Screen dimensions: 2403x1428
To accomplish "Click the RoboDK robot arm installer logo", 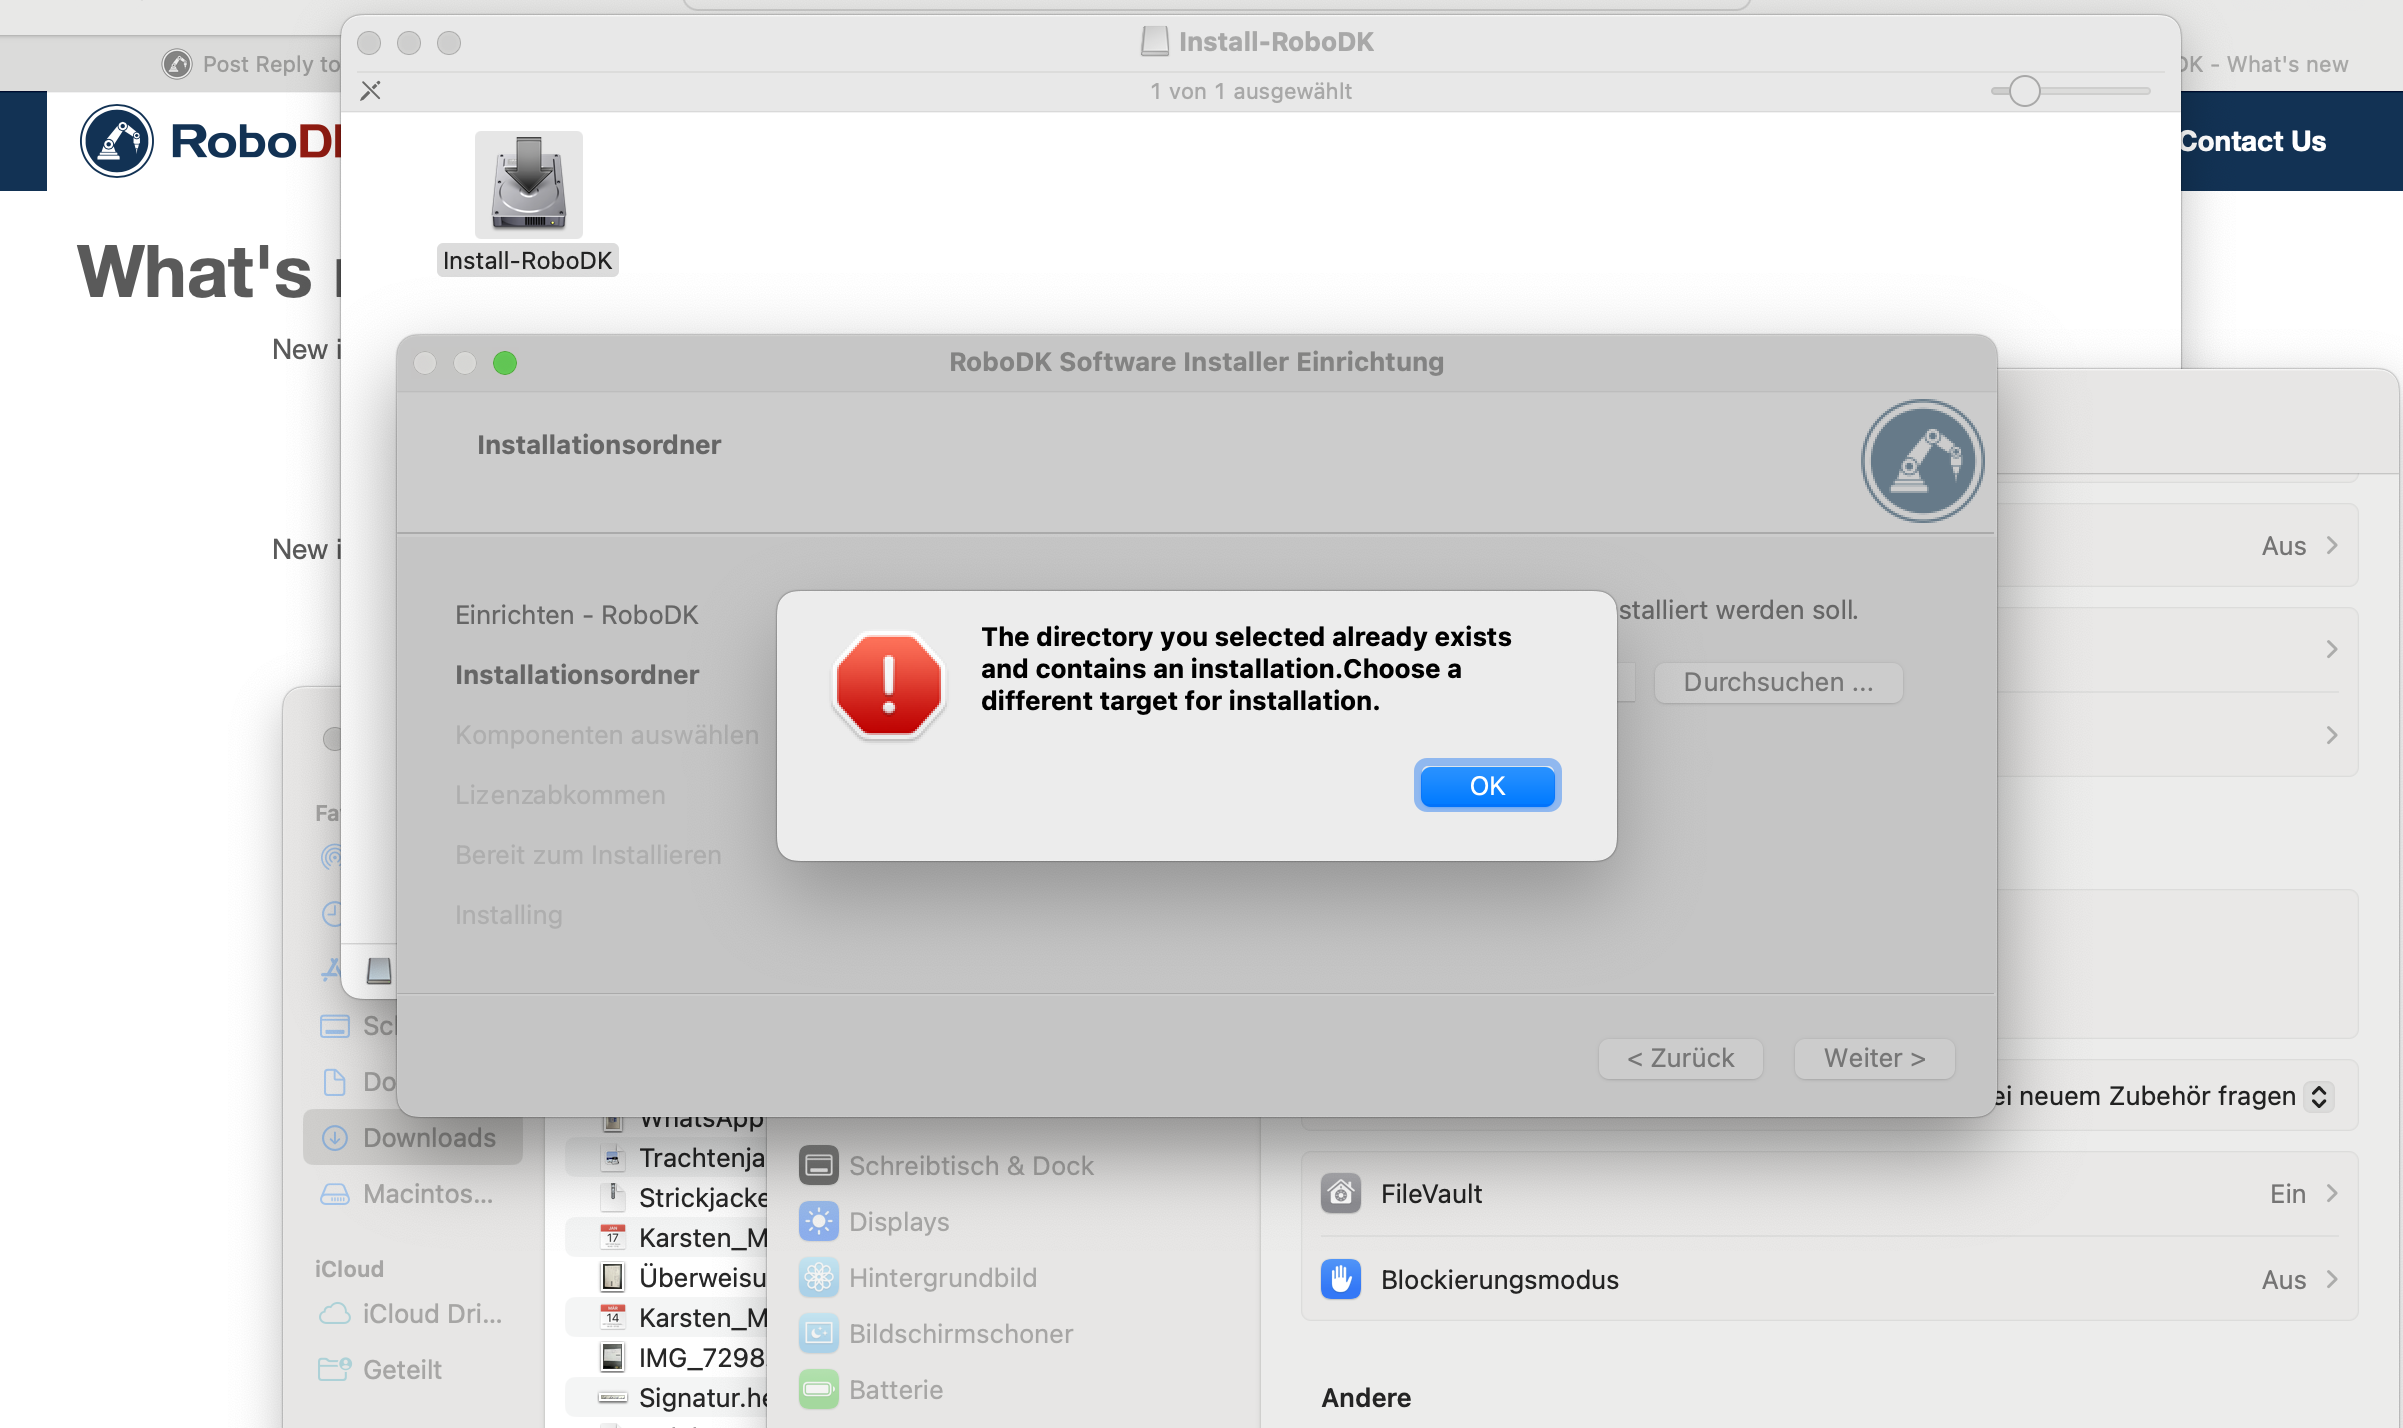I will tap(1921, 461).
